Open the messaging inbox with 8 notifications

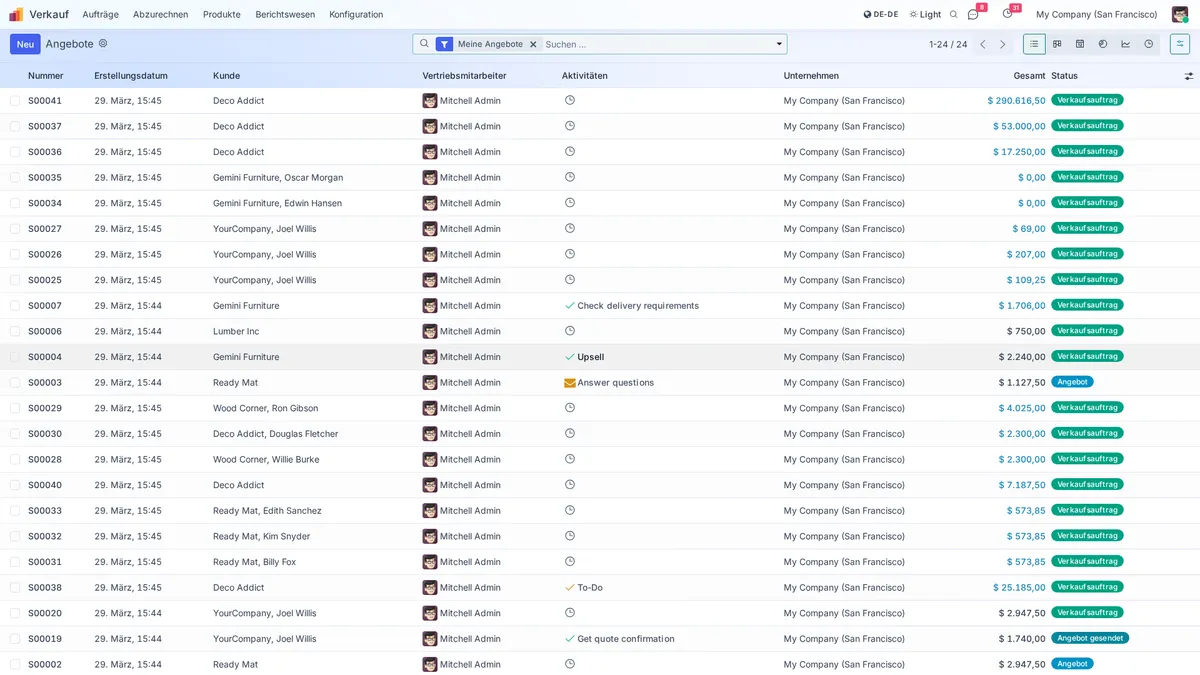[x=971, y=14]
